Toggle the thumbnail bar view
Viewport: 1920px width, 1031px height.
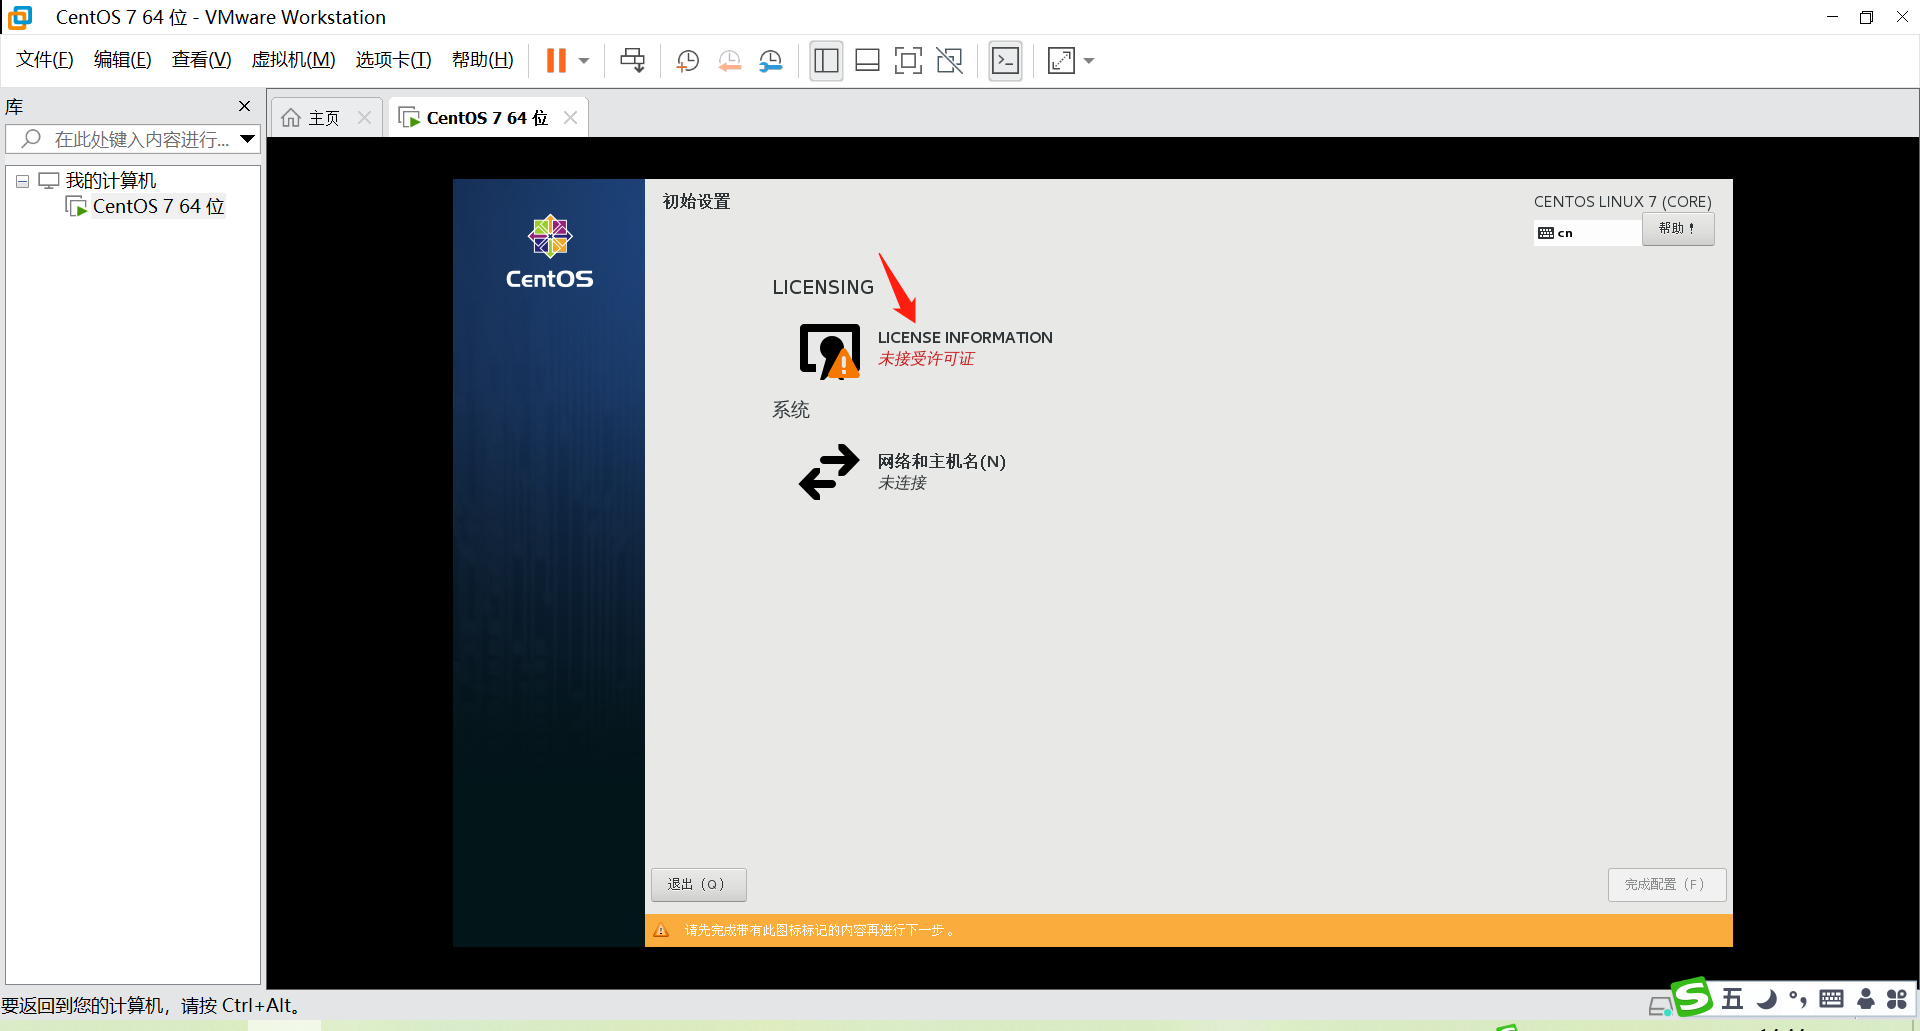(868, 61)
